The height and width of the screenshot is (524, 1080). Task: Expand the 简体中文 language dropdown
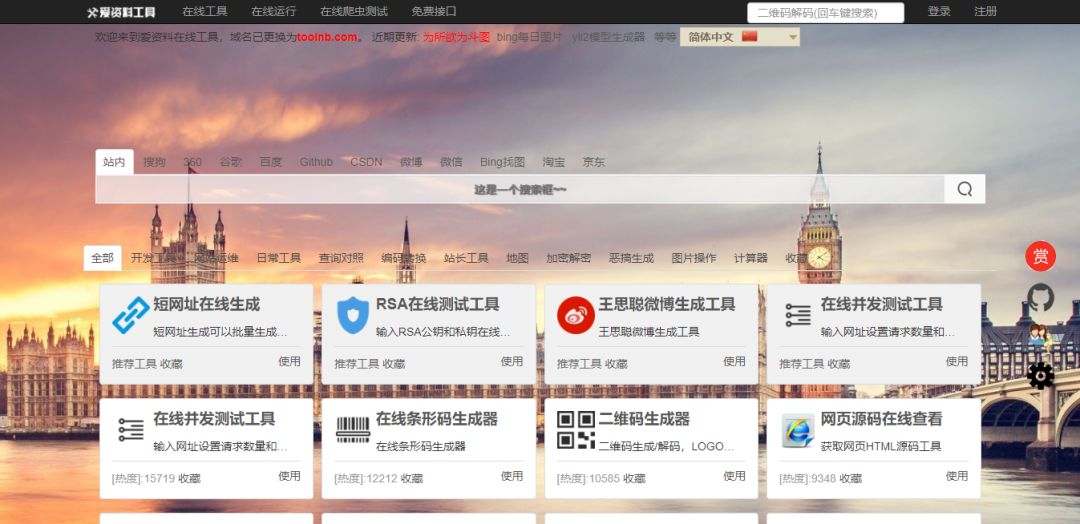(740, 37)
